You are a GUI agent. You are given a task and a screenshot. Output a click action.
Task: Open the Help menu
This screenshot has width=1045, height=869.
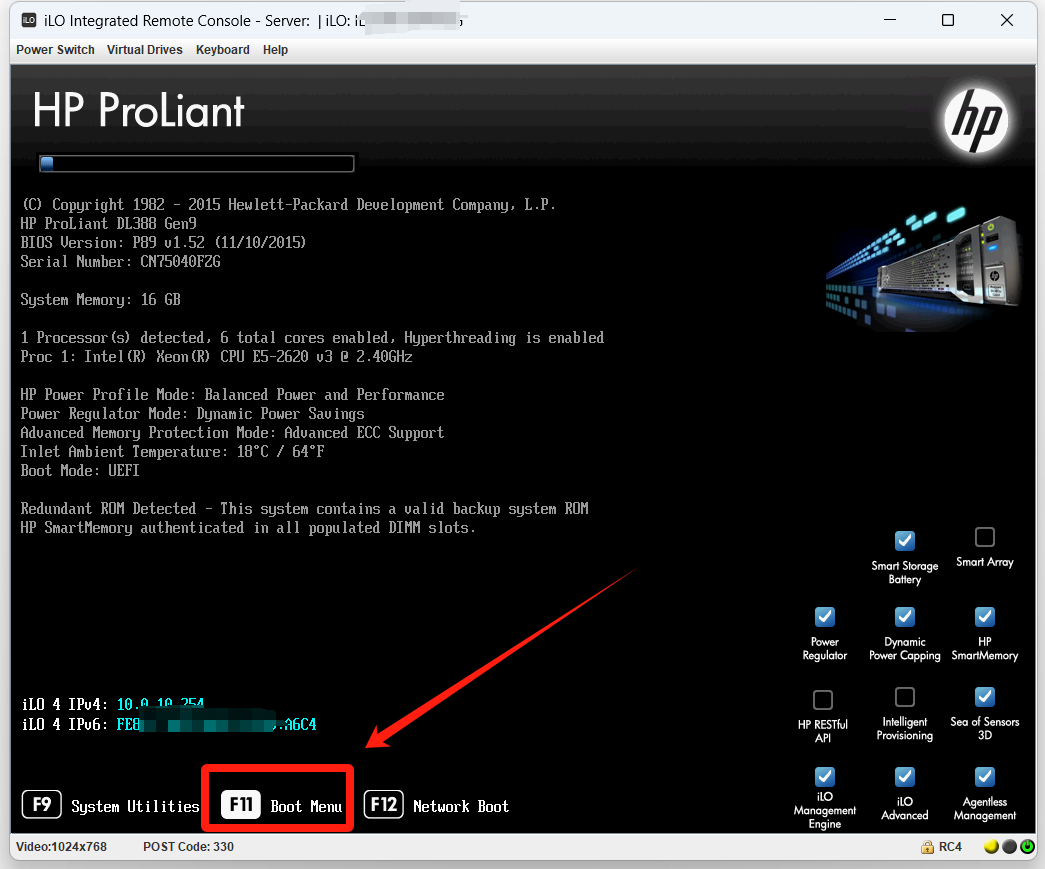(x=275, y=50)
